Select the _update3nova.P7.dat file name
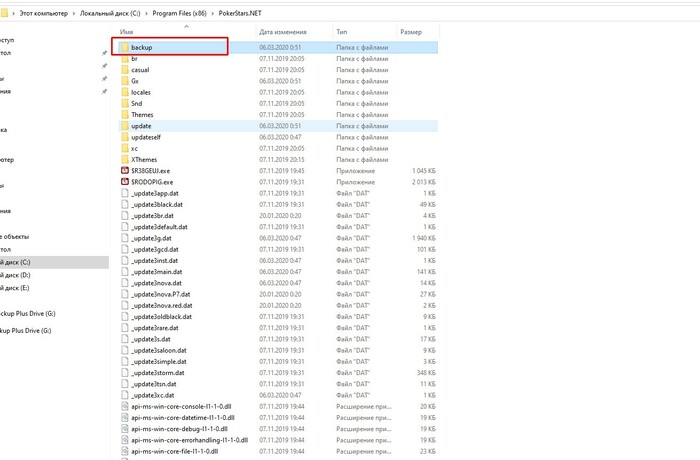This screenshot has width=700, height=460. click(161, 294)
